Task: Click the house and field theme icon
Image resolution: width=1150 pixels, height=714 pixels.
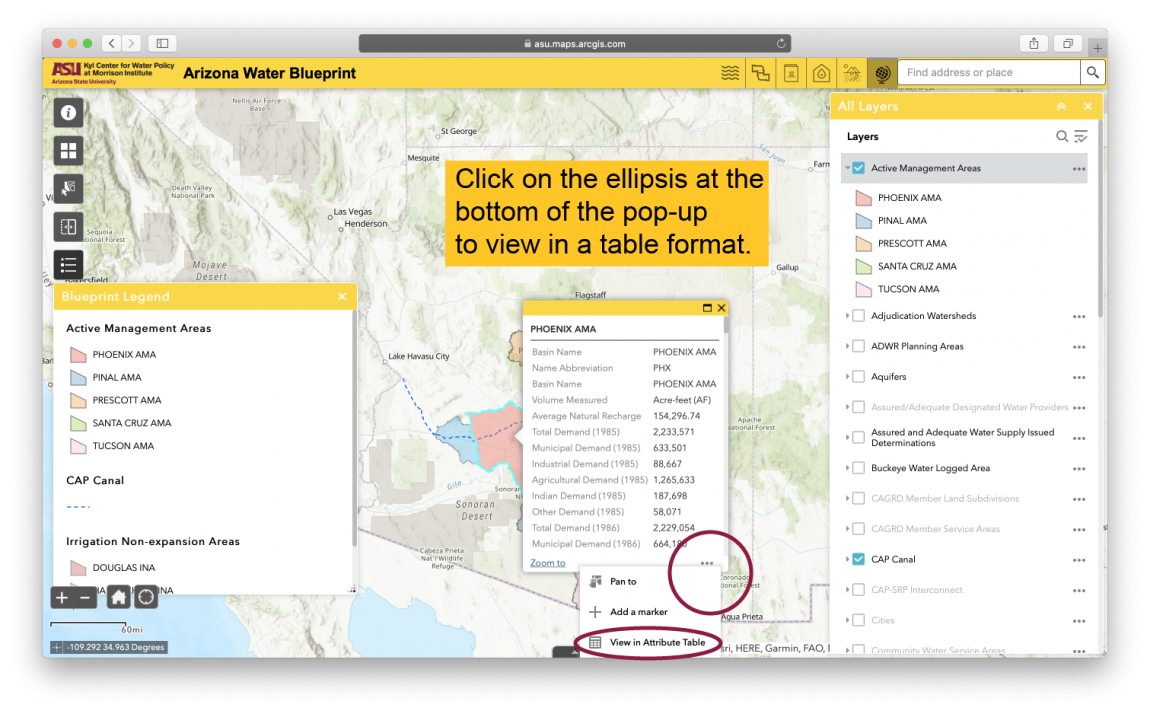Action: click(851, 73)
